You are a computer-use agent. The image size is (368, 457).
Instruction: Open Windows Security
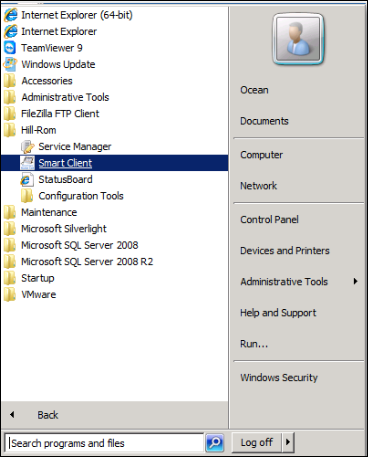click(279, 377)
